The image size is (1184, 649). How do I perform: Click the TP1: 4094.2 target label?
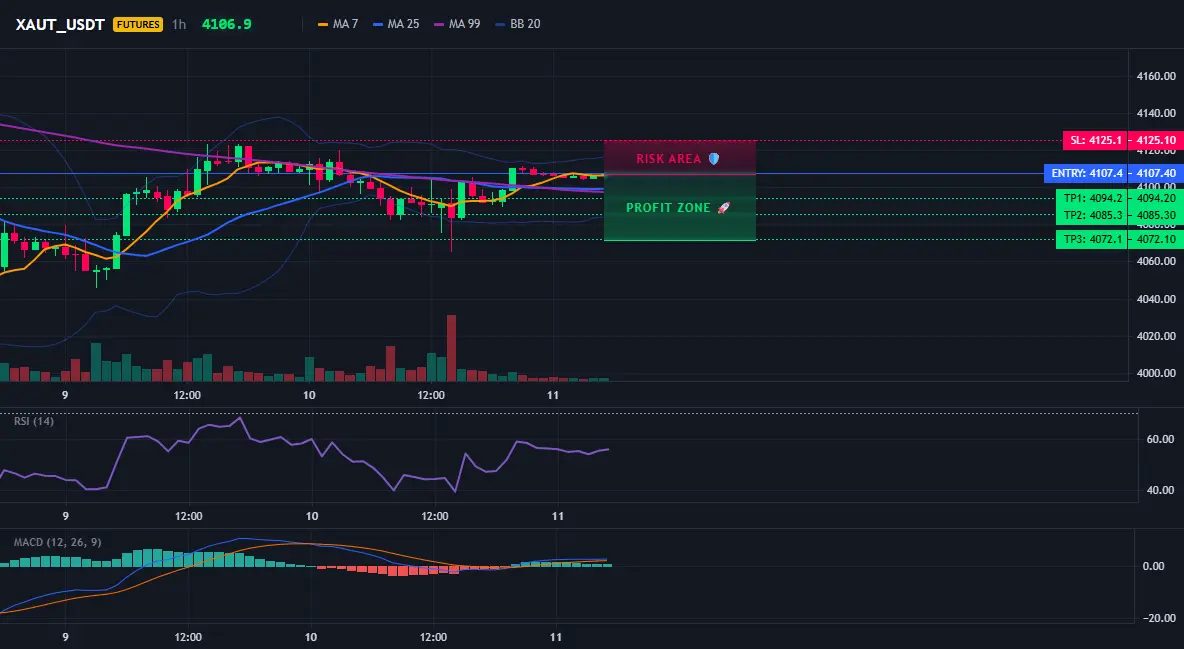tap(1093, 198)
